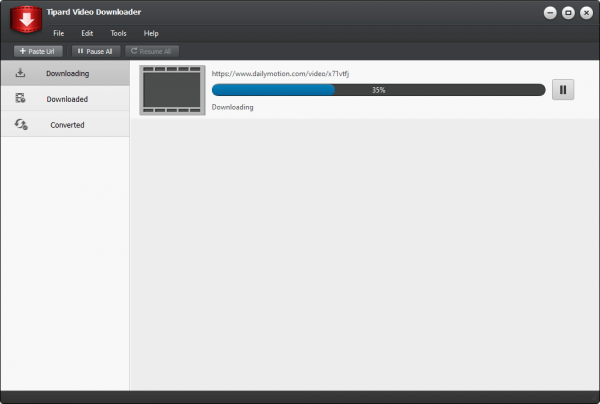
Task: Open the File menu
Action: [x=59, y=33]
